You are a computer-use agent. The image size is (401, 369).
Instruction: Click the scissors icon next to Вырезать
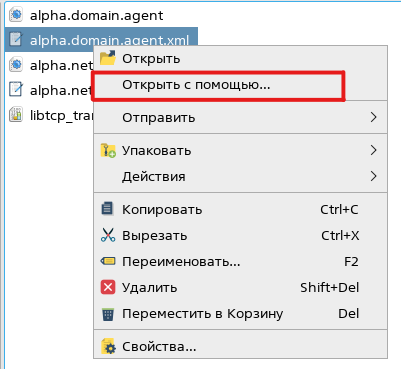pos(108,235)
